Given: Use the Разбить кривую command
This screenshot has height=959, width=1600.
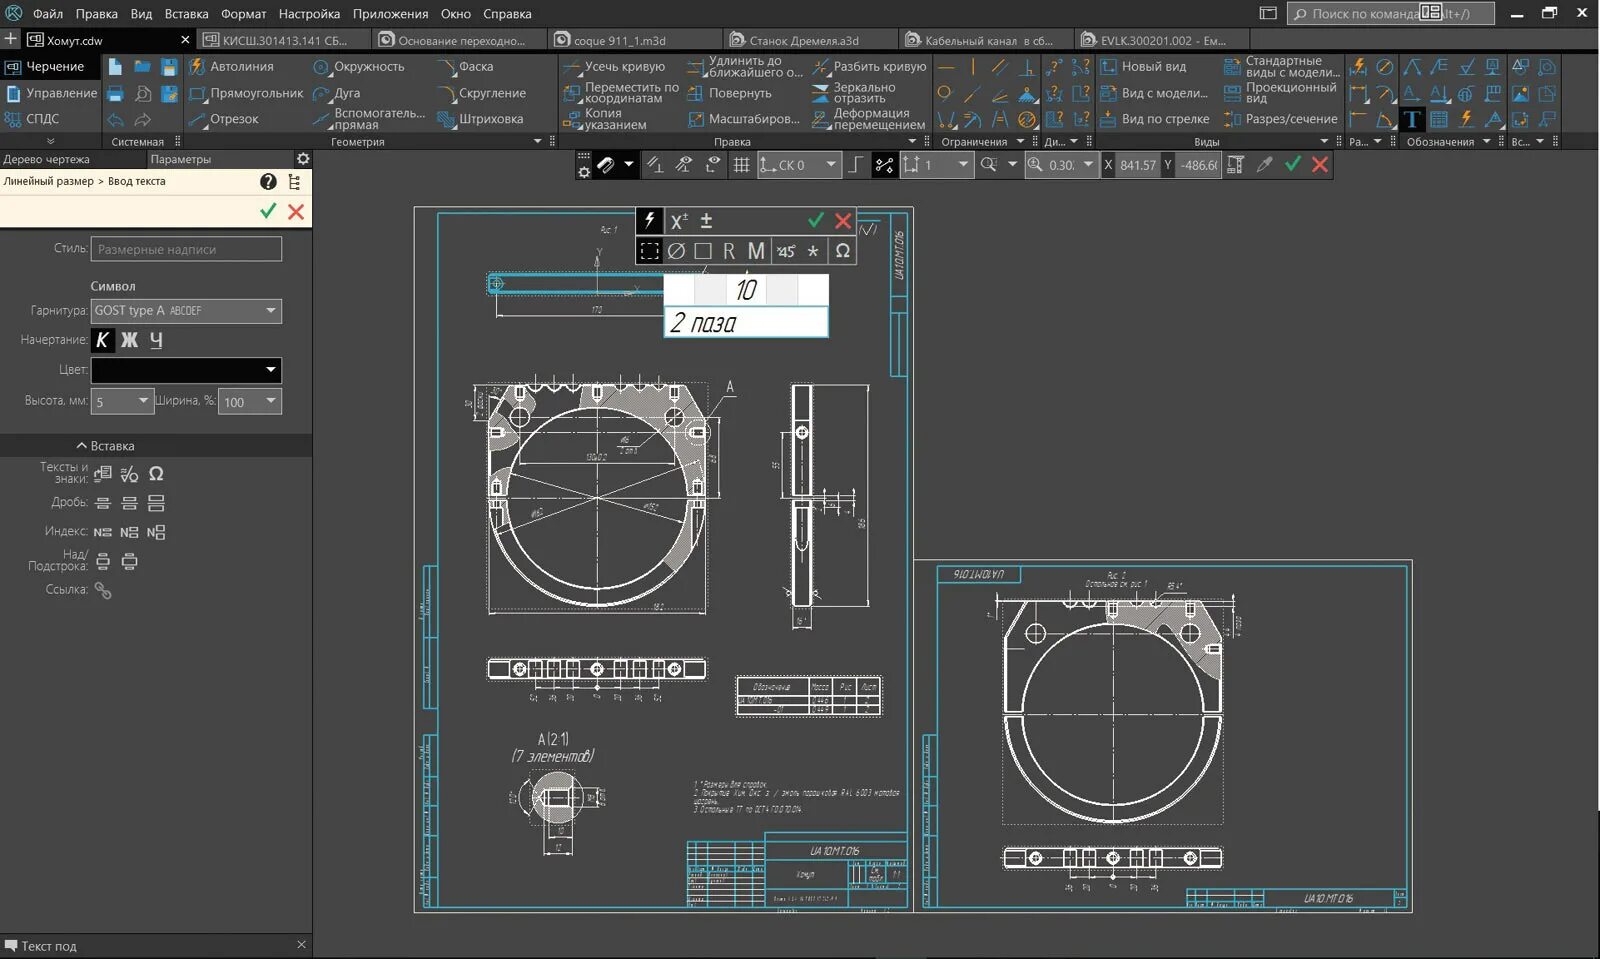Looking at the screenshot, I should tap(869, 66).
